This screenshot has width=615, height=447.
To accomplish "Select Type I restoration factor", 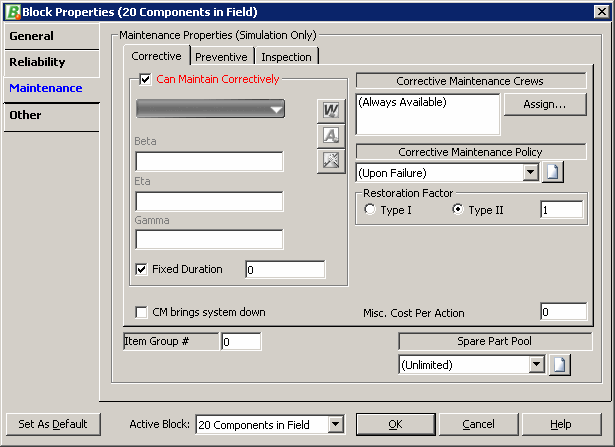I will 370,209.
